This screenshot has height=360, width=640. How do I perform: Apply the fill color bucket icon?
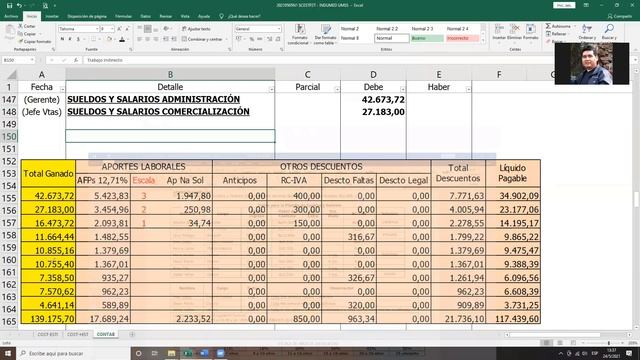click(x=109, y=40)
